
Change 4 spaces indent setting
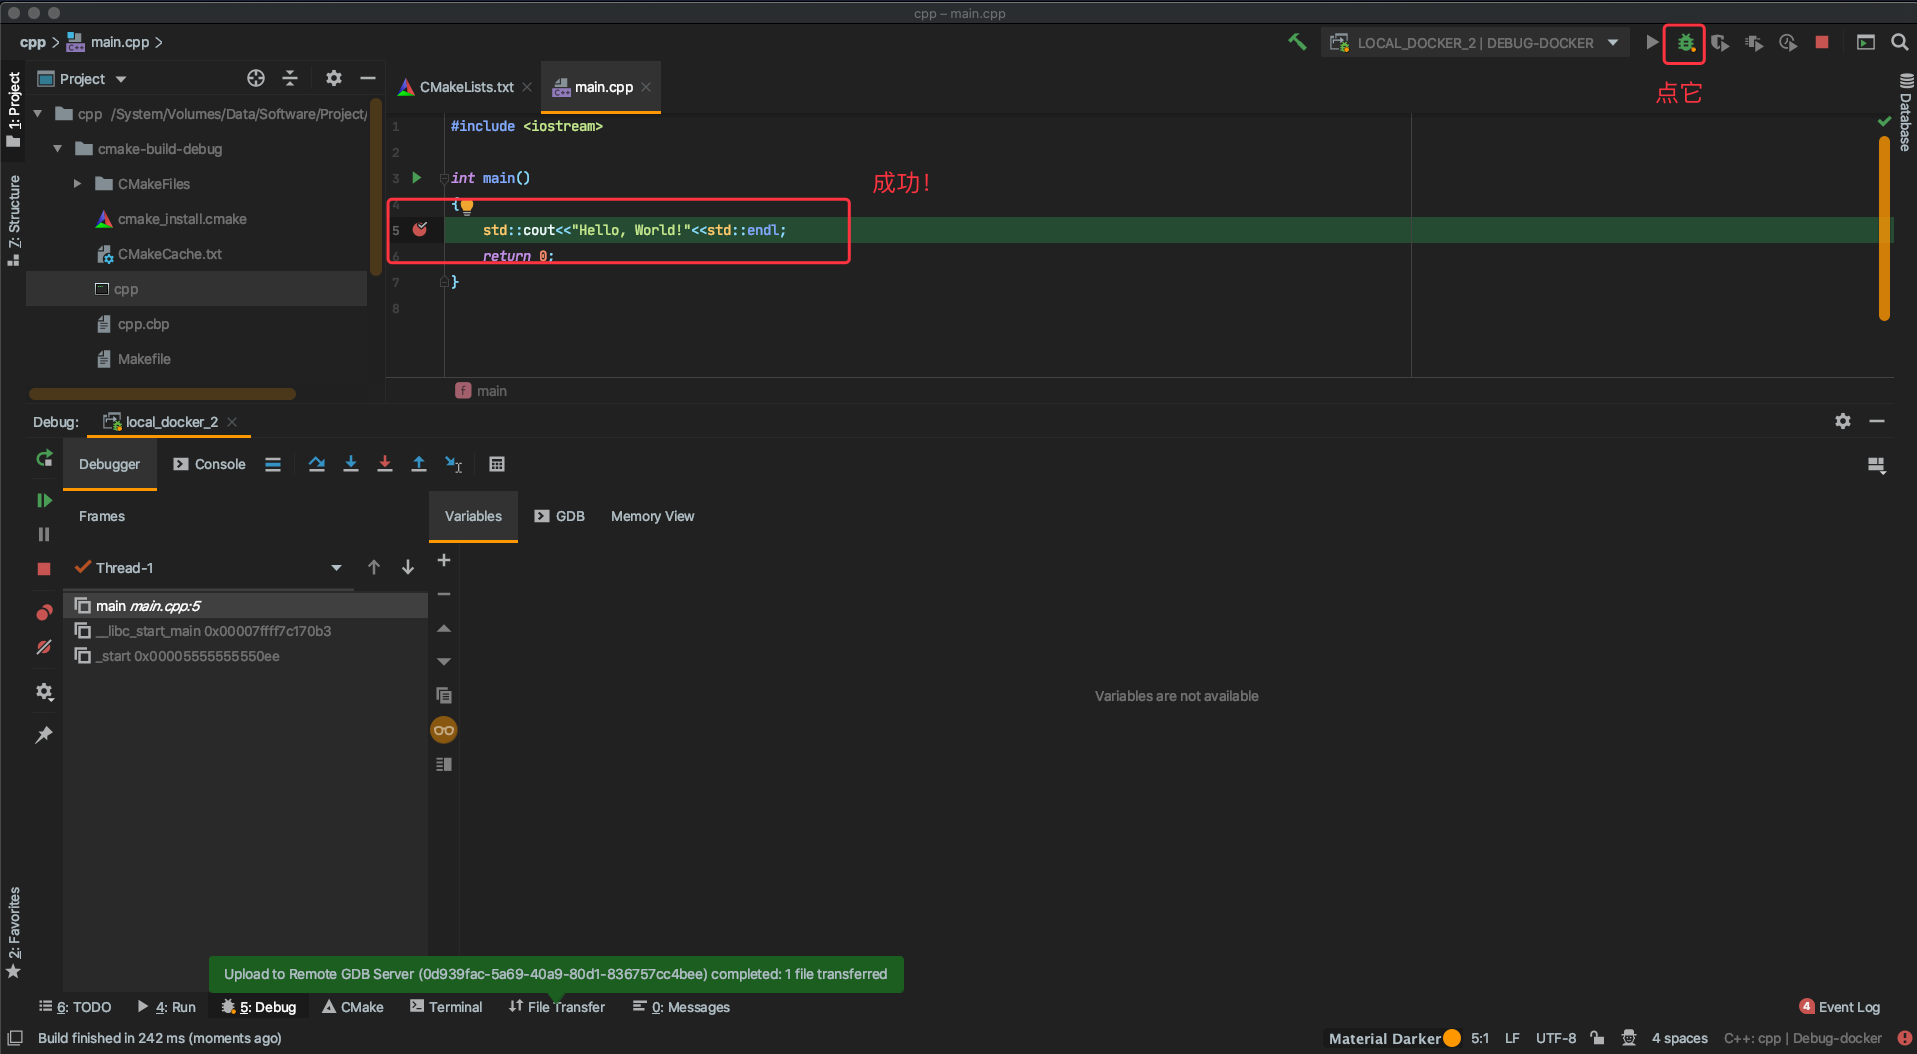coord(1679,1038)
